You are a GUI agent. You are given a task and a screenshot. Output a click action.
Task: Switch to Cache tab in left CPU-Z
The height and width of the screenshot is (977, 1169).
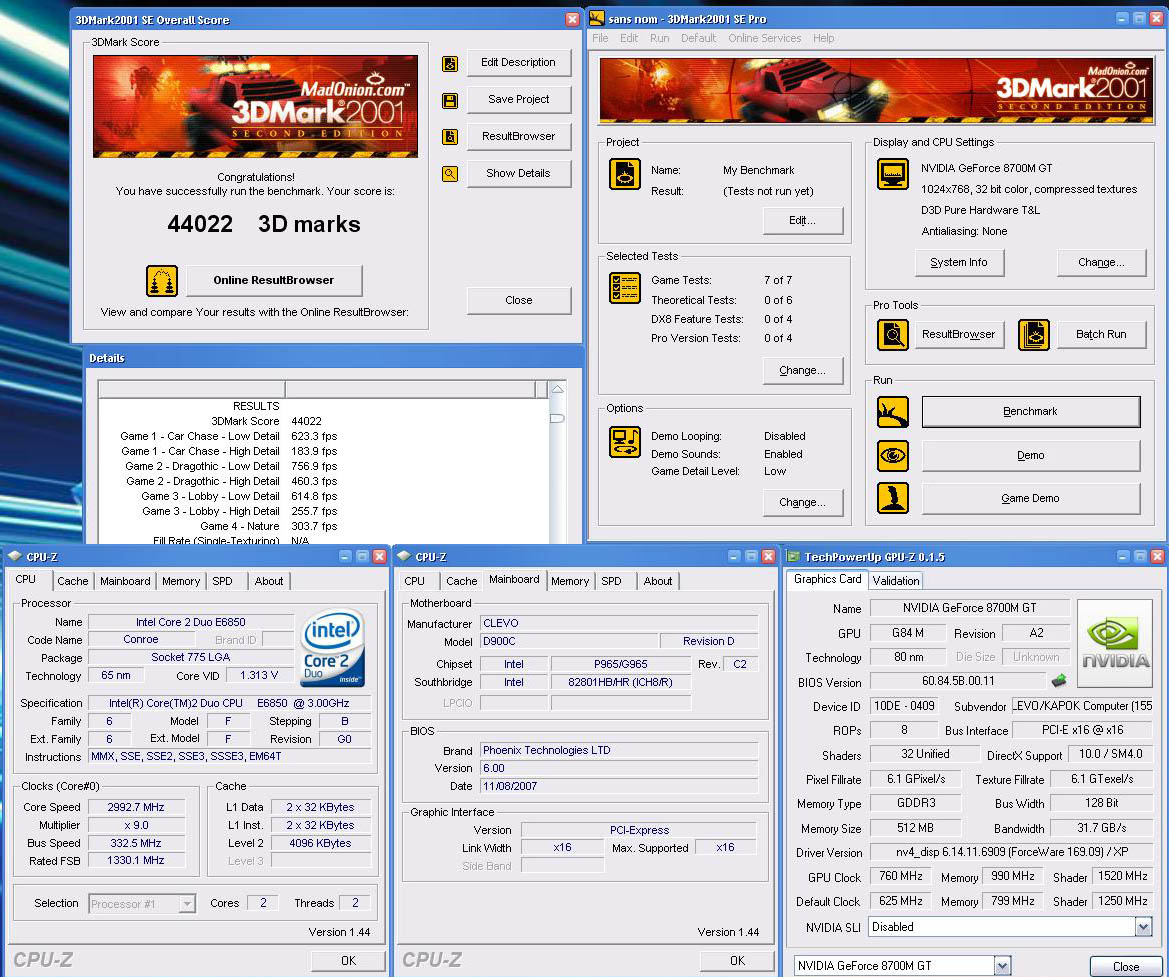point(72,581)
